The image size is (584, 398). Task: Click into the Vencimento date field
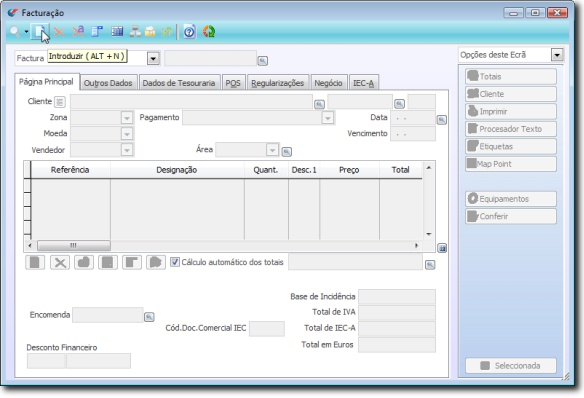[x=413, y=134]
